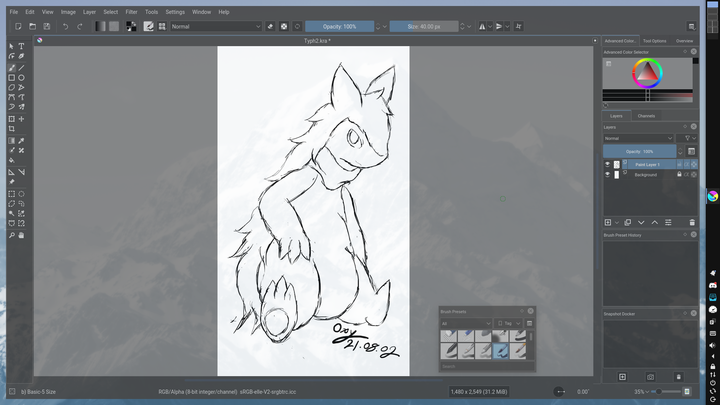Expand the add-layer dropdown arrow

pos(617,223)
